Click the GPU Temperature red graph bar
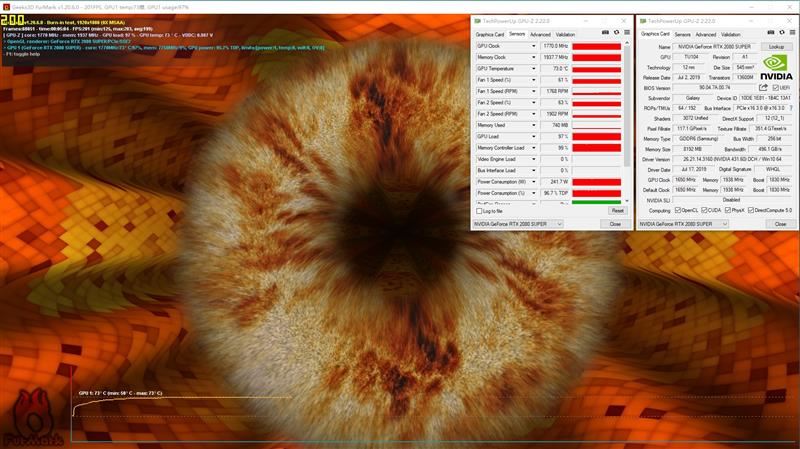Viewport: 800px width, 449px height. [596, 69]
